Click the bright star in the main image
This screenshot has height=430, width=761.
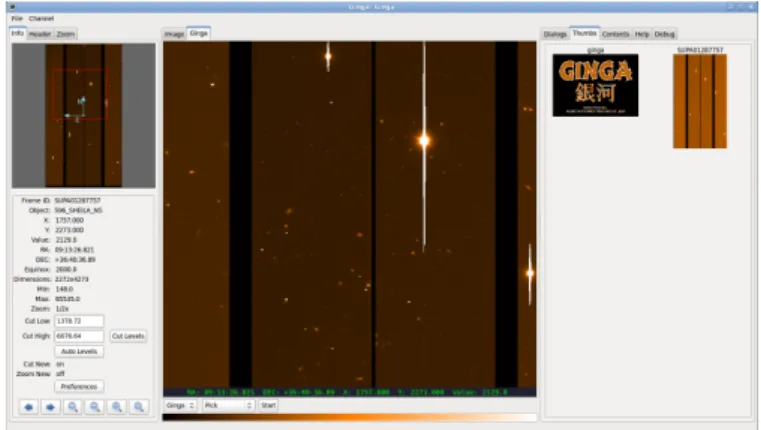pos(424,141)
